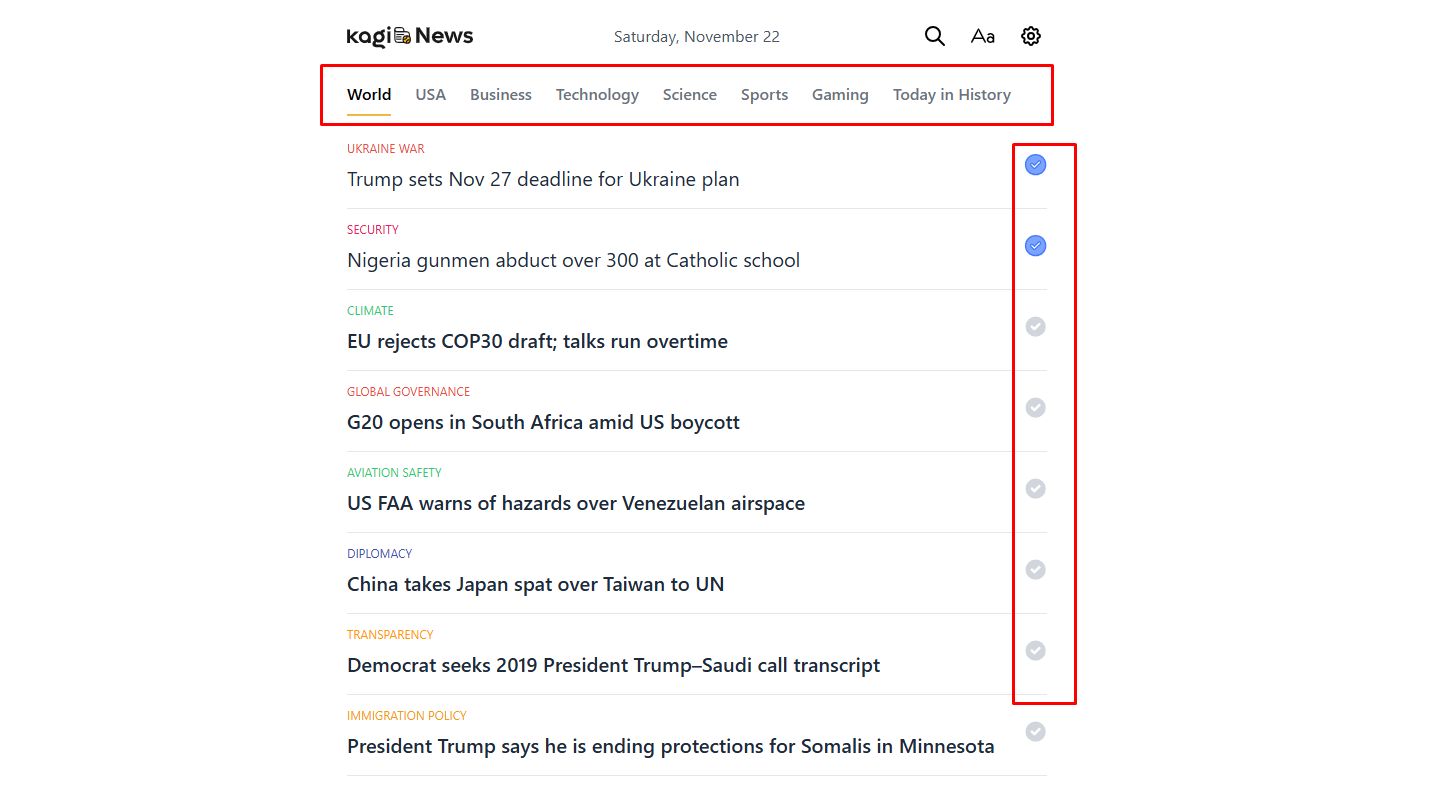
Task: Click the UKRAINE WAR category label
Action: coord(385,148)
